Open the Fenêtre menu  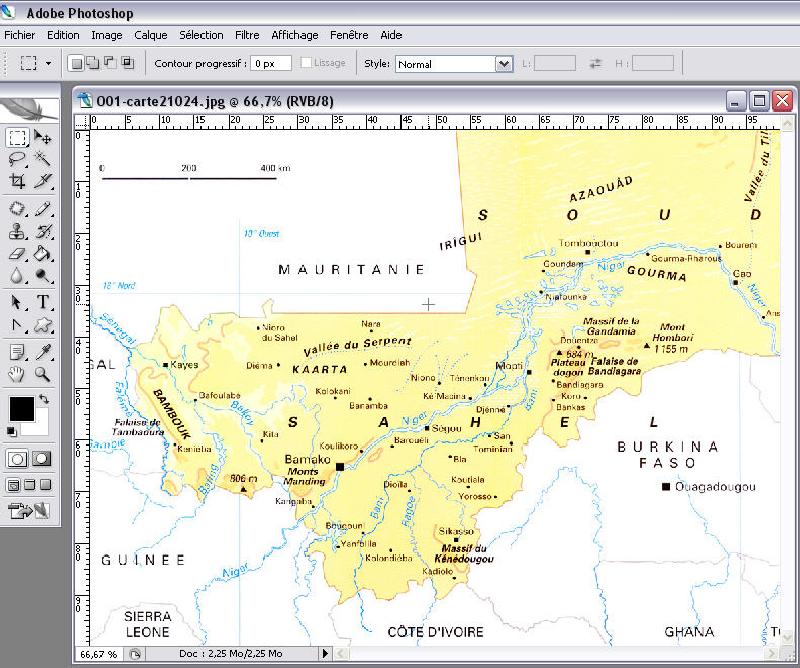point(349,35)
